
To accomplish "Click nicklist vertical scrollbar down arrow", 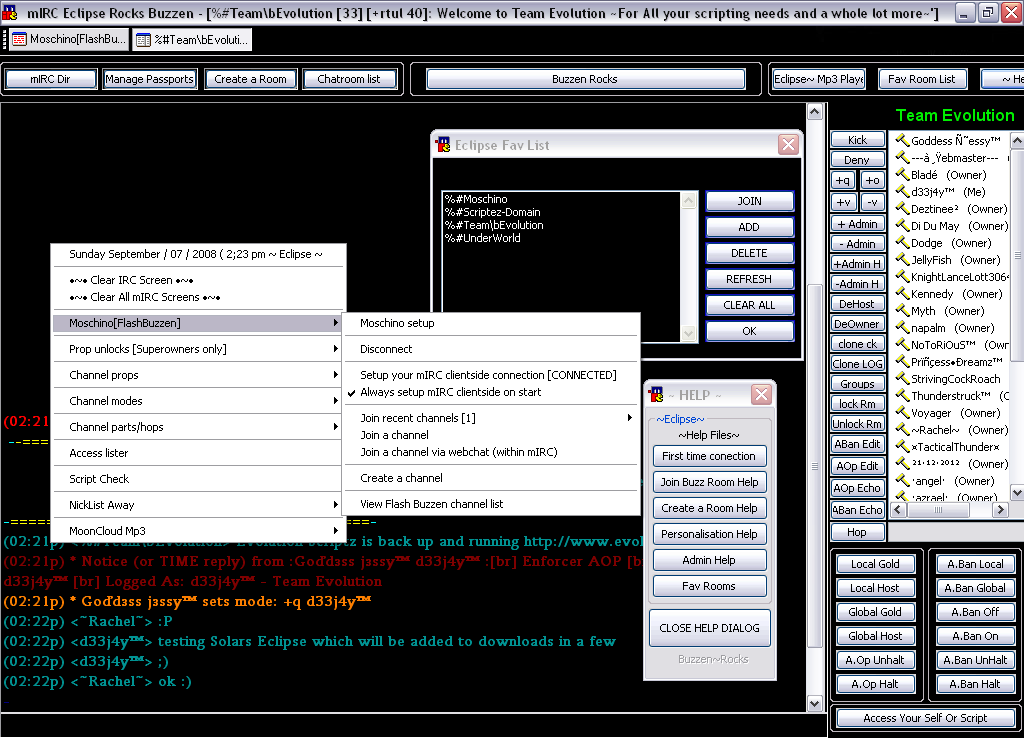I will click(1017, 492).
